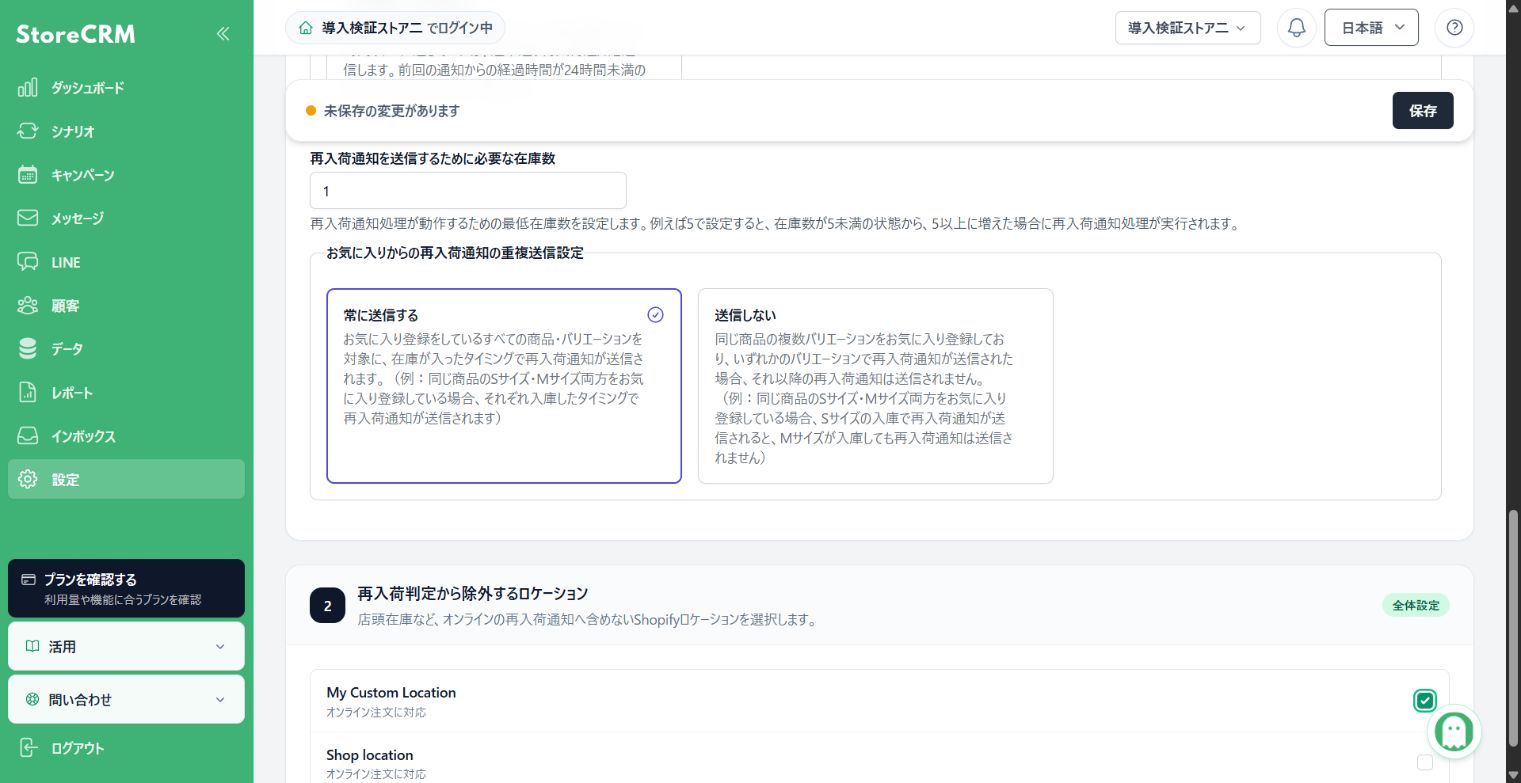1521x783 pixels.
Task: Click the データ database icon
Action: (28, 349)
